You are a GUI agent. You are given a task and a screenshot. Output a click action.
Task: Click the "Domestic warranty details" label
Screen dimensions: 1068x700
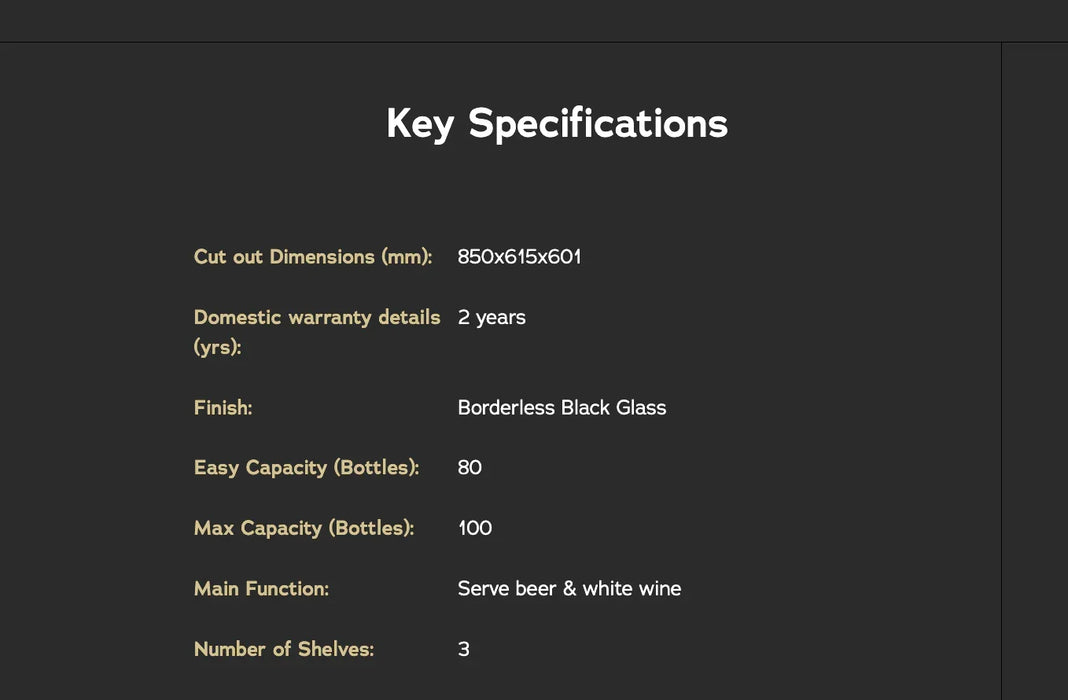point(317,318)
